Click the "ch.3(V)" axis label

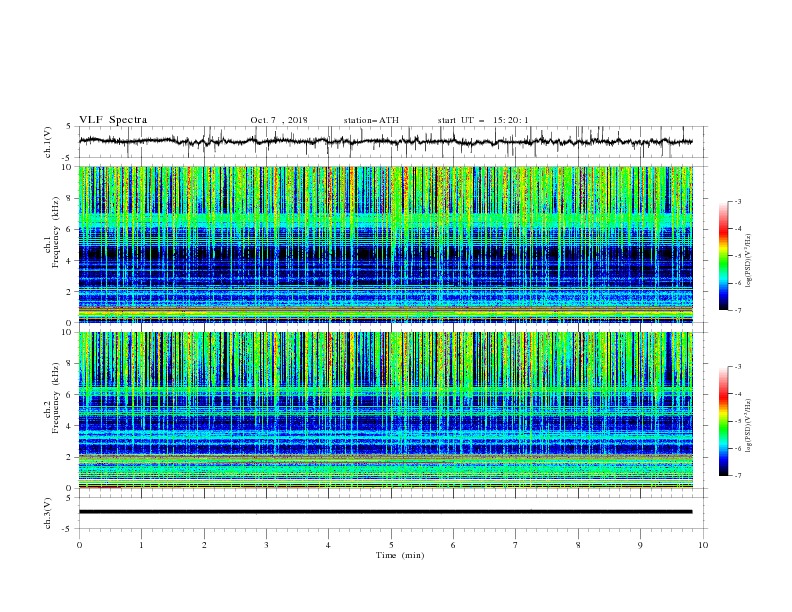(48, 513)
